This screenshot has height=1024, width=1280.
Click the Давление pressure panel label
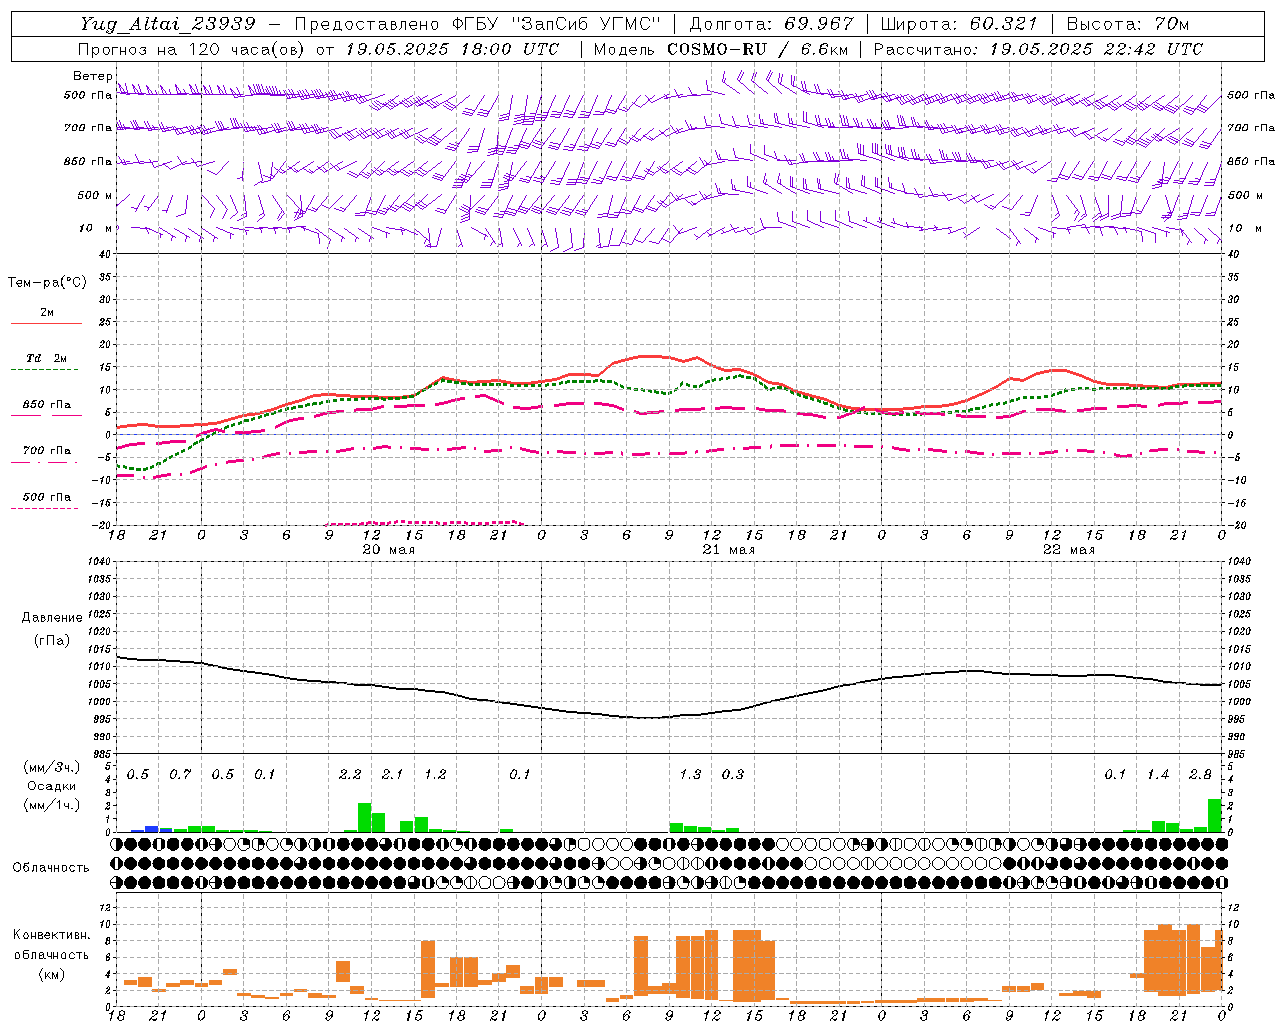coord(52,618)
